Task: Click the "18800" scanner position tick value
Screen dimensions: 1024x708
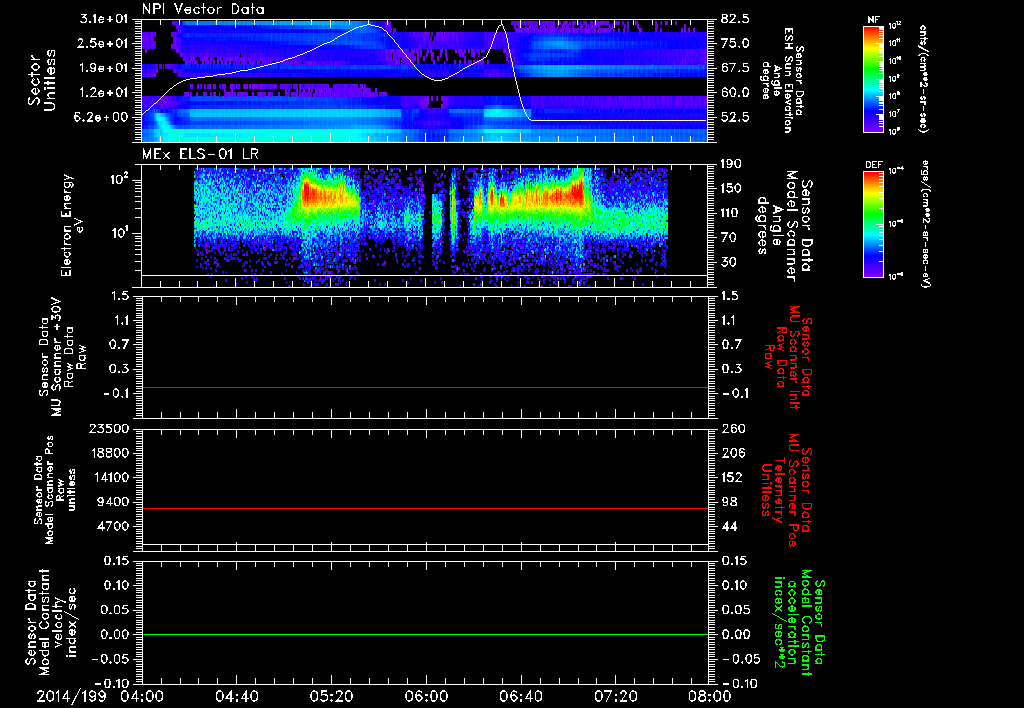Action: click(110, 453)
